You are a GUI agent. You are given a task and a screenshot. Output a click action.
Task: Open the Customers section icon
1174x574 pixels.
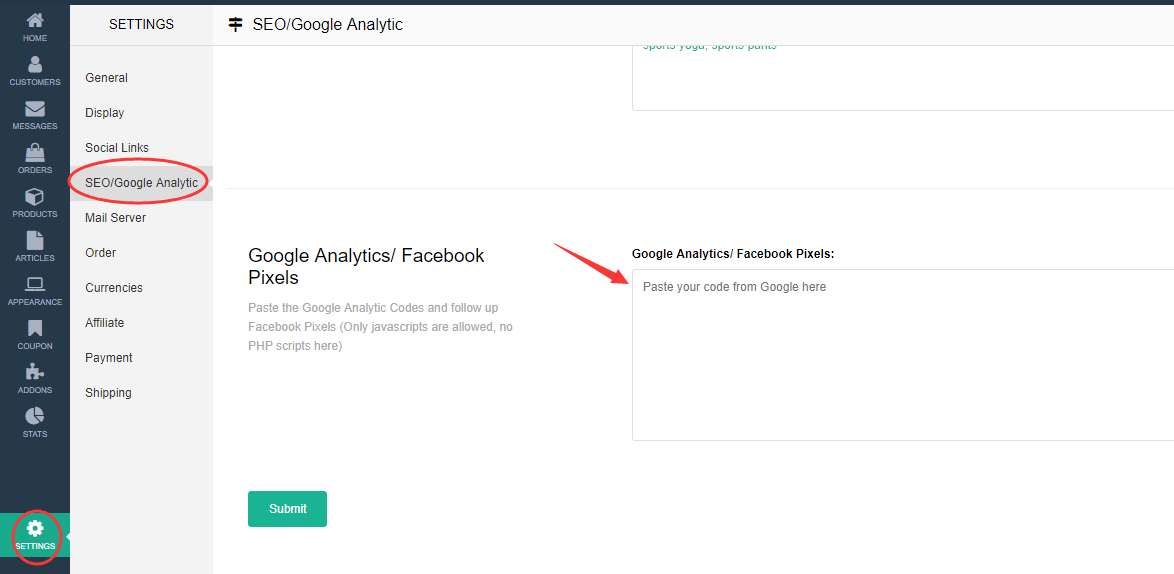35,65
